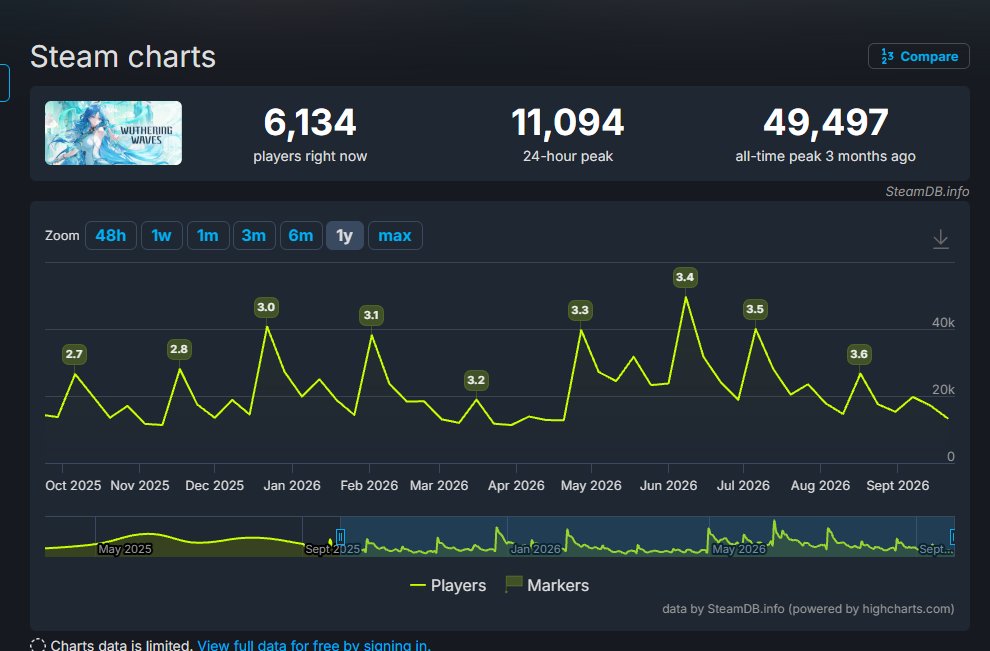Image resolution: width=990 pixels, height=651 pixels.
Task: Click the chart download menu icon
Action: 941,239
